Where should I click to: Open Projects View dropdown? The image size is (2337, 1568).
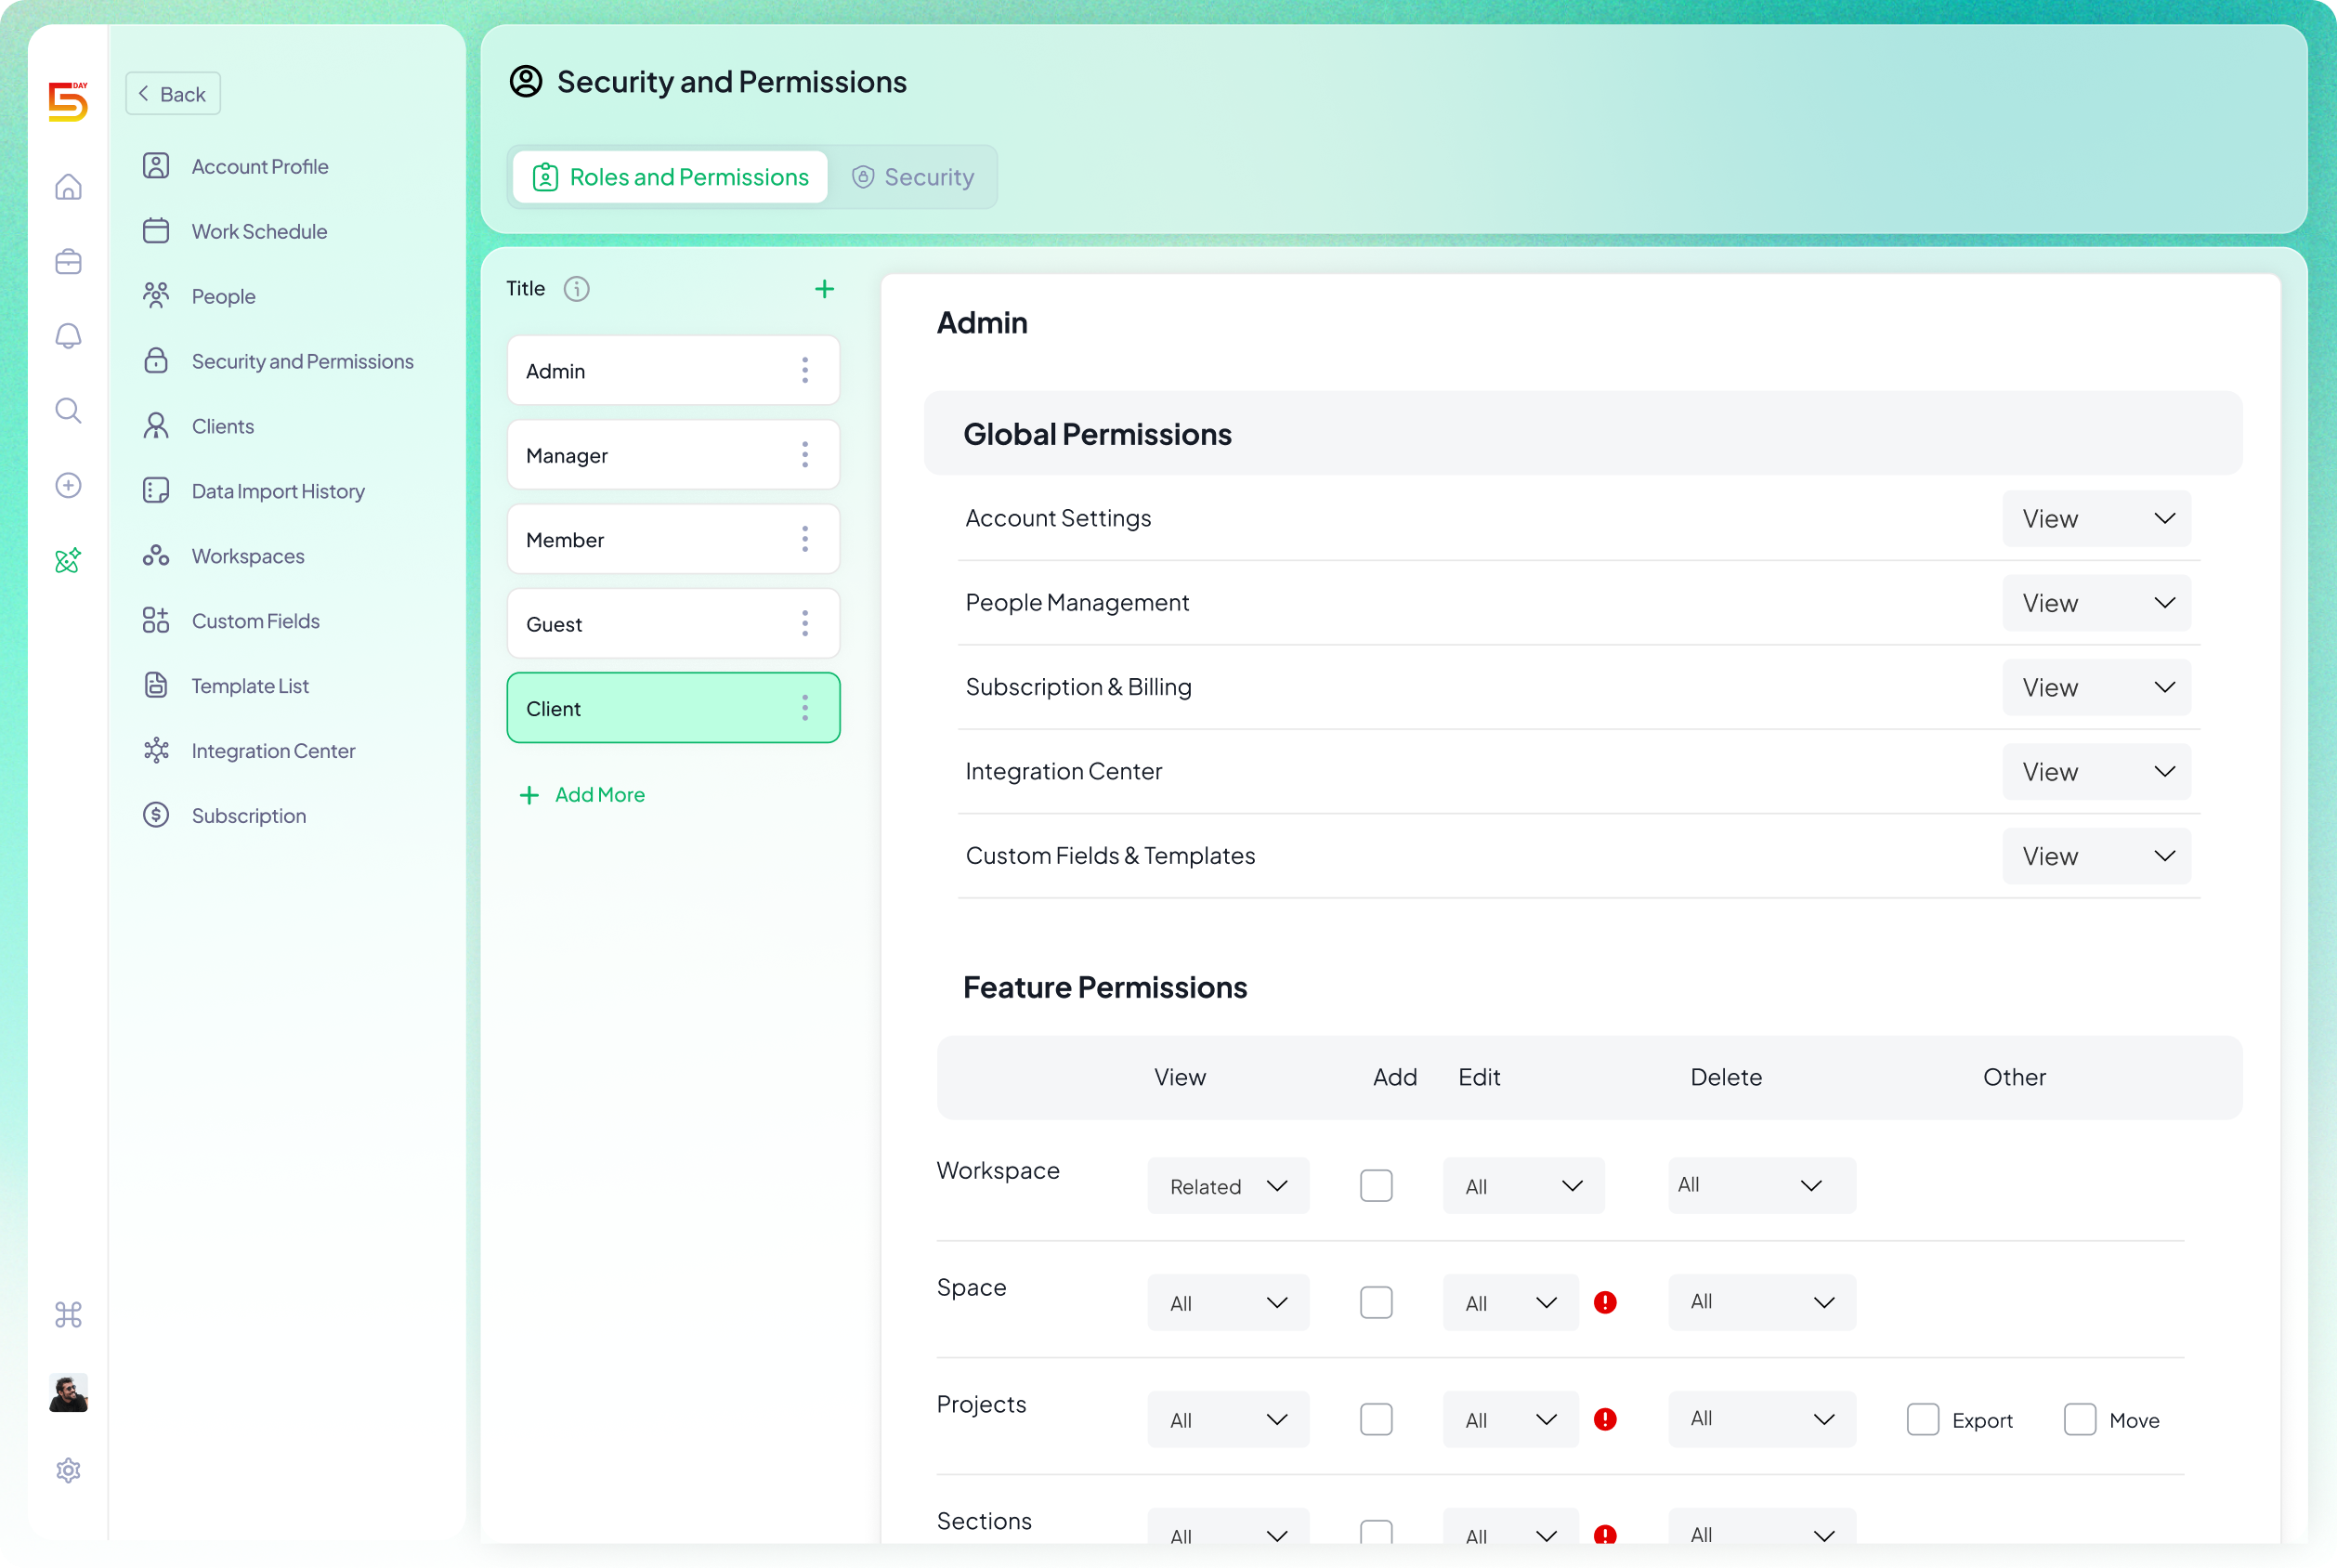(x=1228, y=1419)
